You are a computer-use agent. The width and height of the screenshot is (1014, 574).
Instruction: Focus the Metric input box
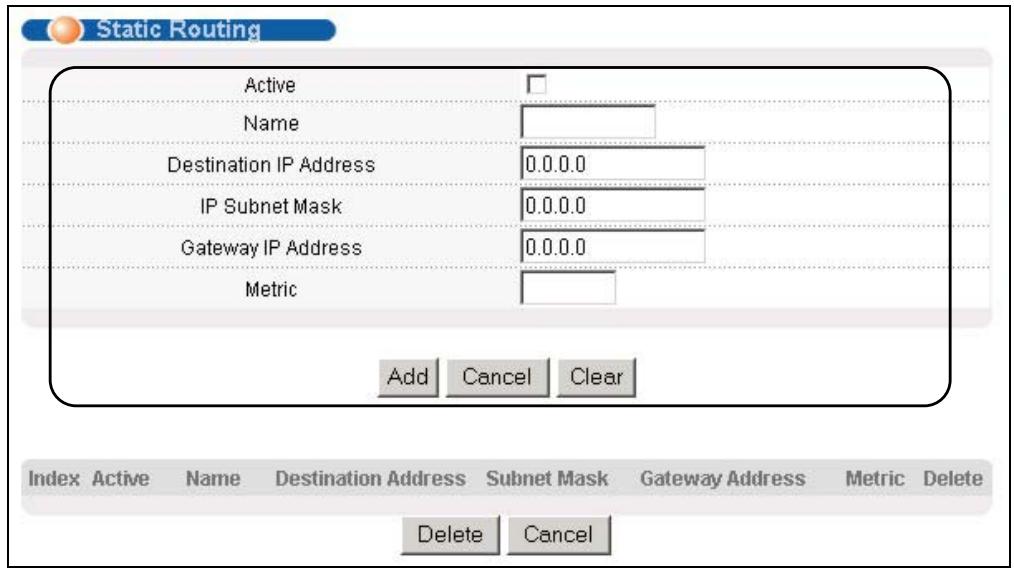[x=568, y=288]
